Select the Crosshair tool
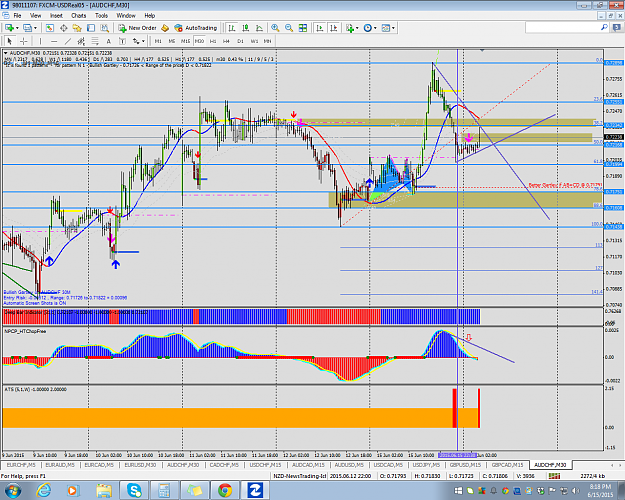 tap(24, 41)
